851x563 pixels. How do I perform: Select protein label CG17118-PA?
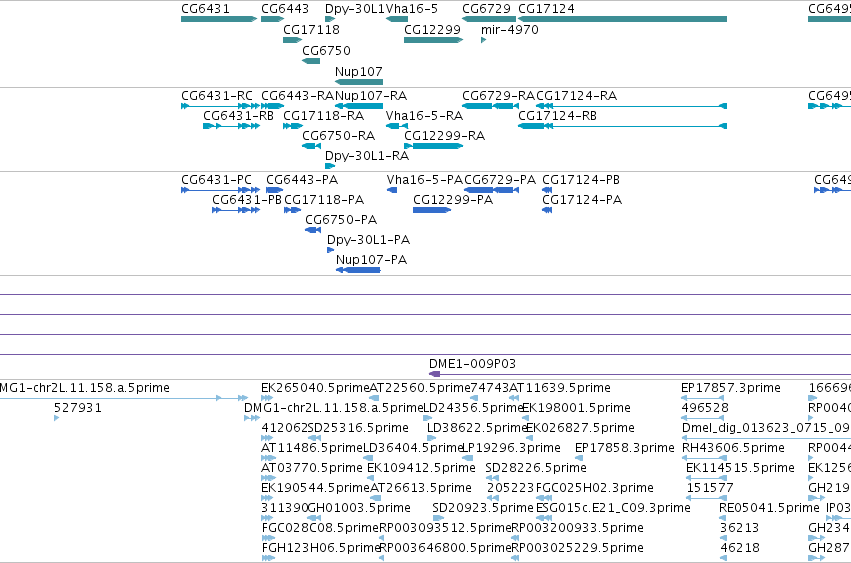(x=324, y=200)
